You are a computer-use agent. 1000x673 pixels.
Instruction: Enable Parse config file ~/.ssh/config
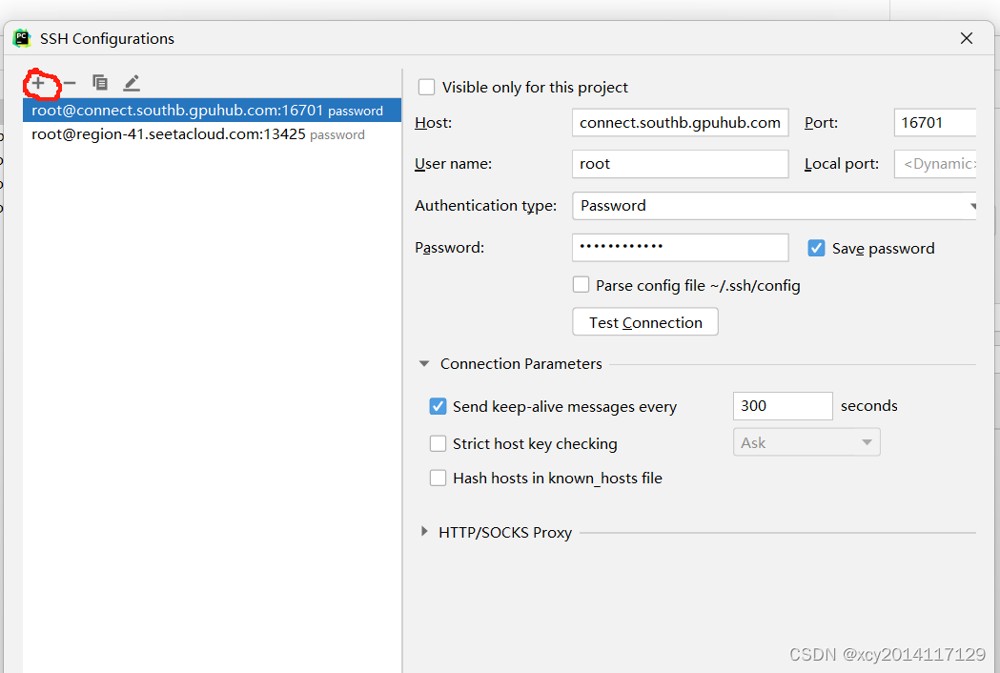click(x=580, y=285)
